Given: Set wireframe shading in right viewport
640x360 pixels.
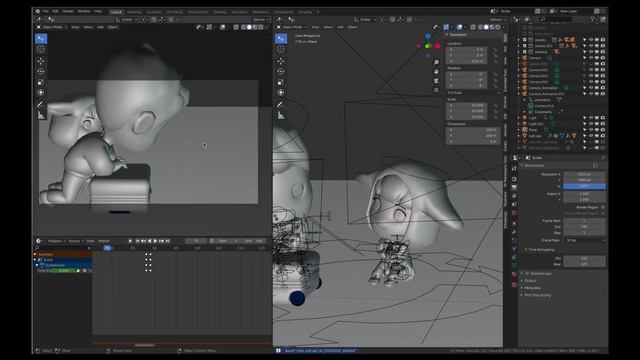Looking at the screenshot, I should [x=480, y=27].
